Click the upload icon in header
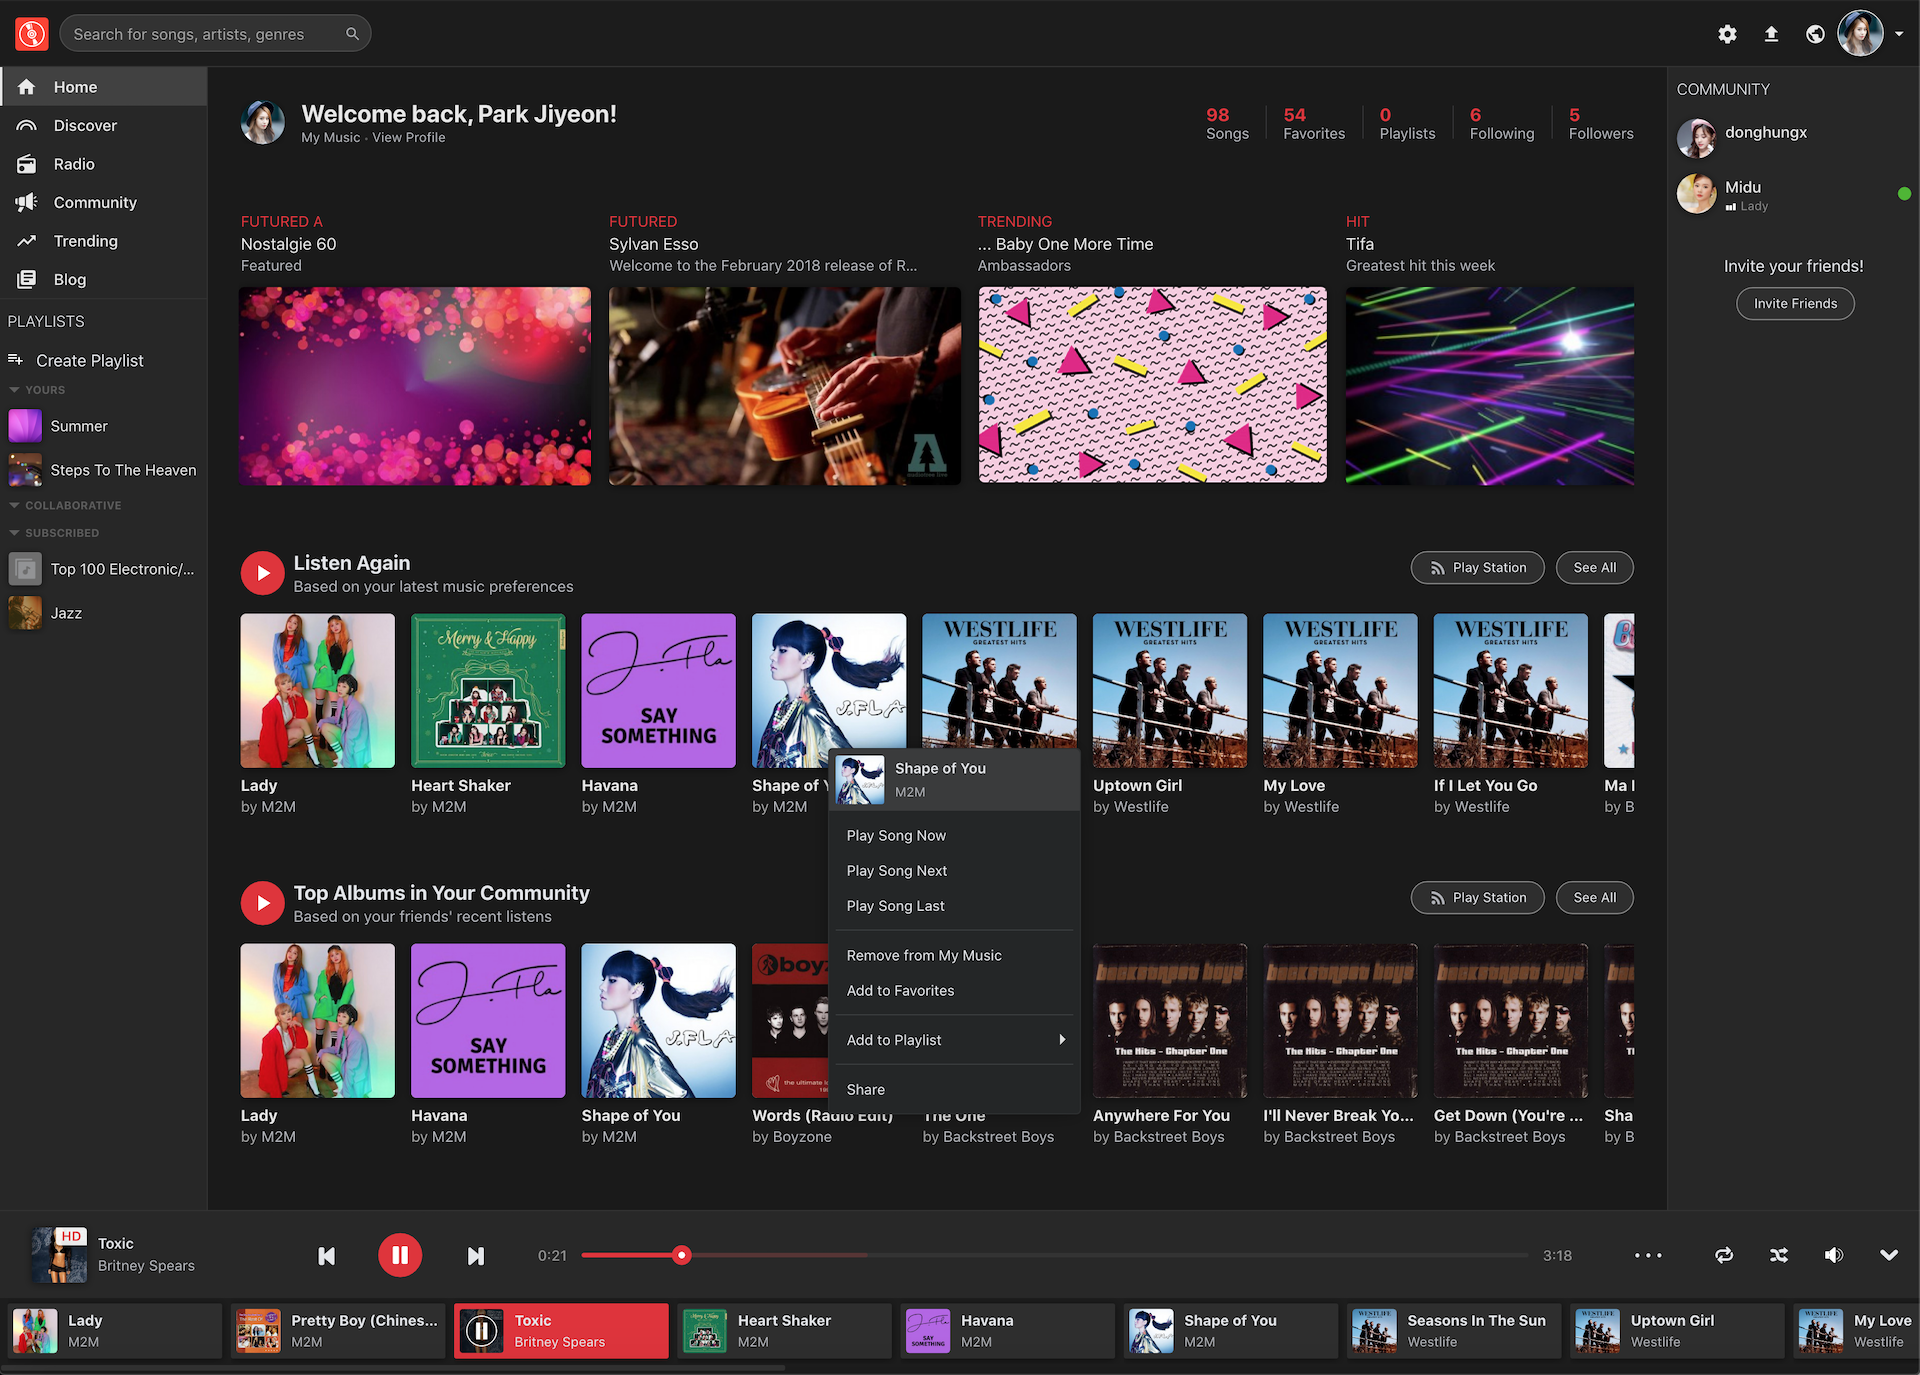This screenshot has width=1920, height=1375. (1771, 34)
